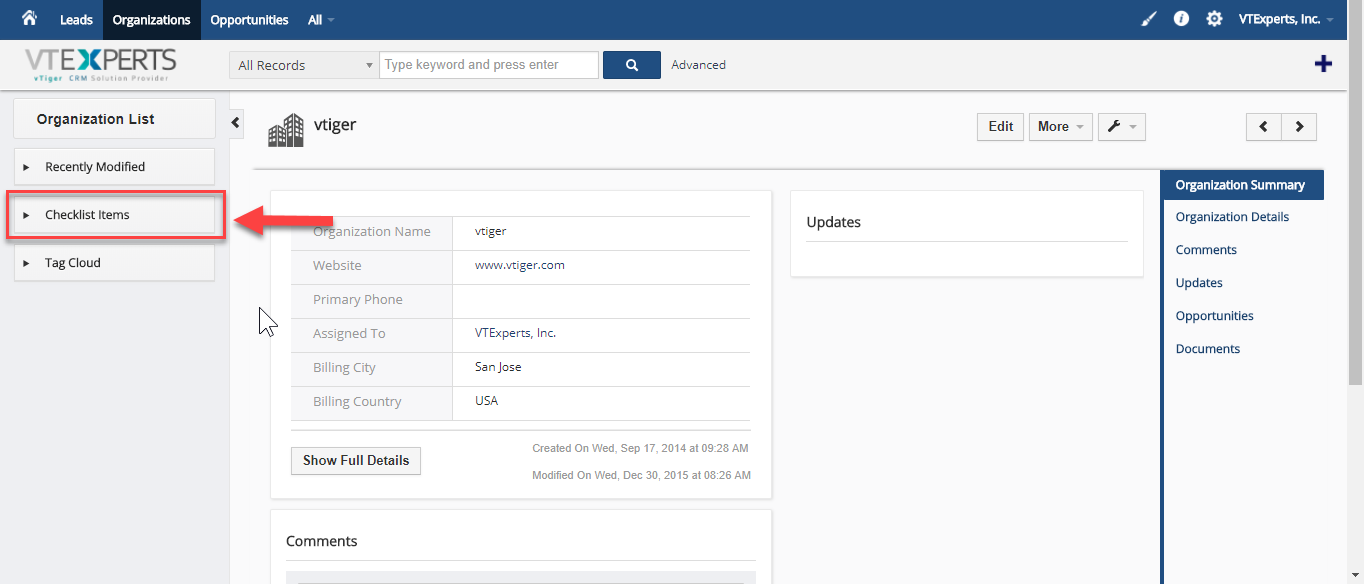Click the keyword search input field
This screenshot has height=584, width=1364.
(x=489, y=65)
